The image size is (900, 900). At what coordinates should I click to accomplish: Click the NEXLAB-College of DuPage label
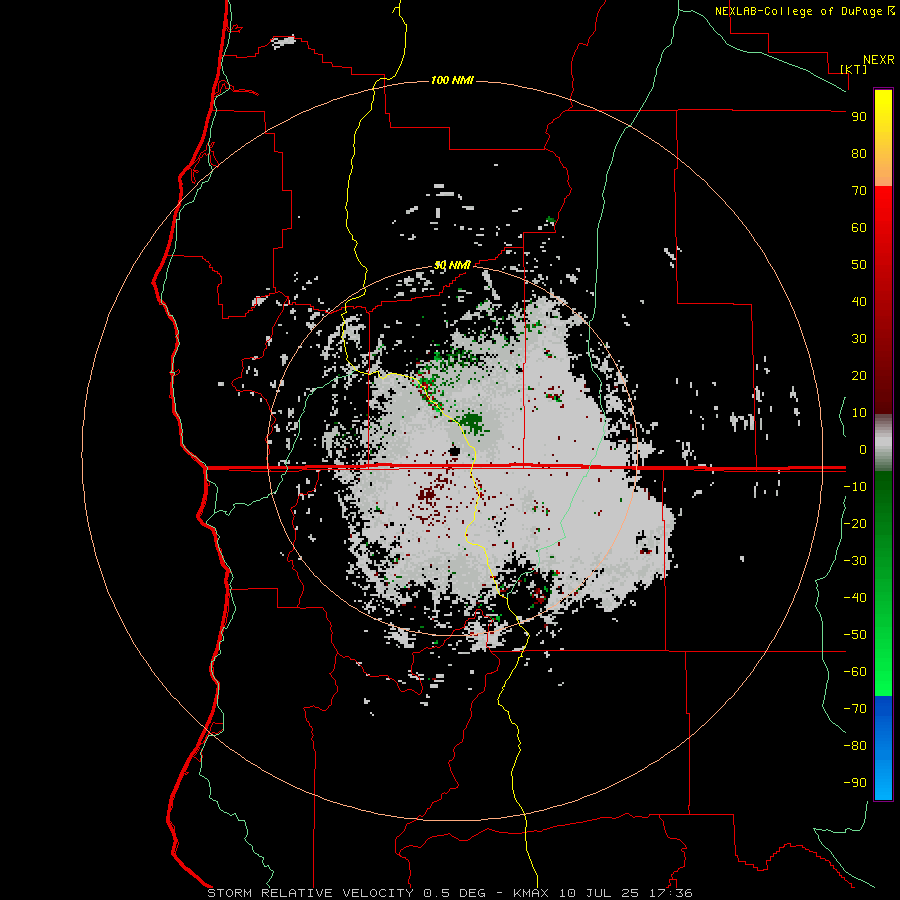point(804,11)
